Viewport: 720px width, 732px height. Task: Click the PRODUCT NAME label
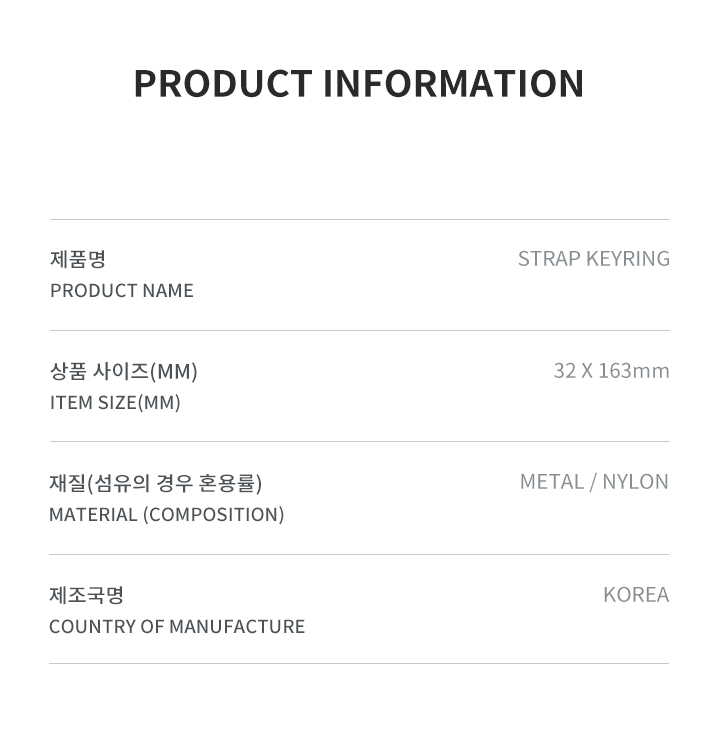click(121, 291)
